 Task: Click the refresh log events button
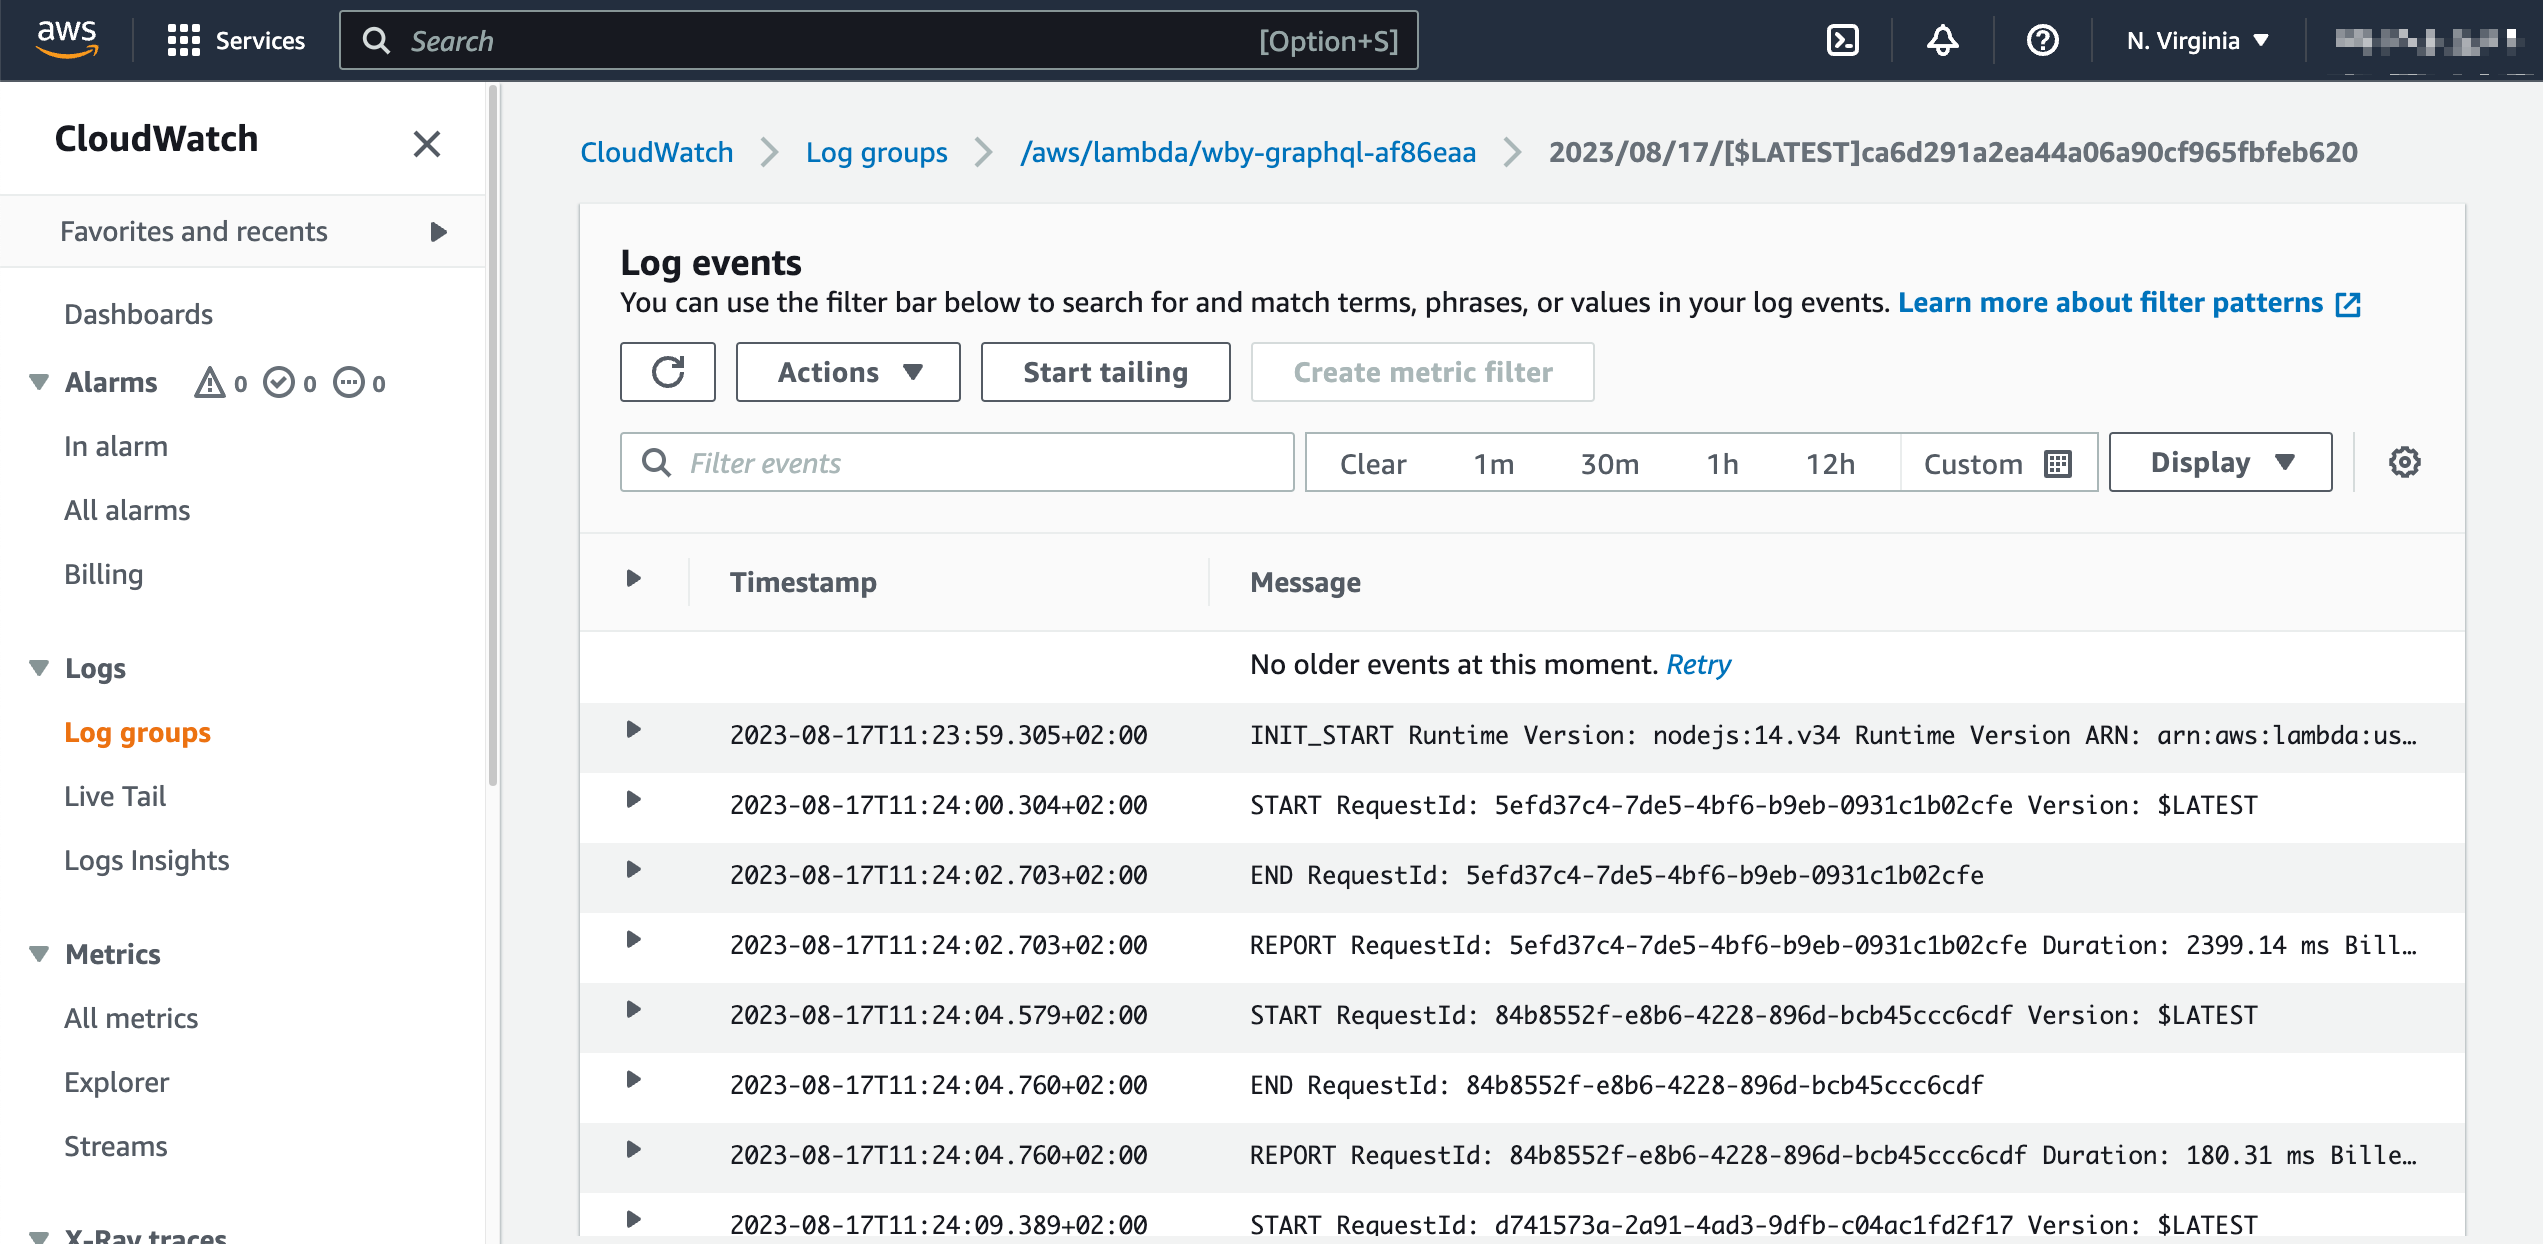click(667, 372)
